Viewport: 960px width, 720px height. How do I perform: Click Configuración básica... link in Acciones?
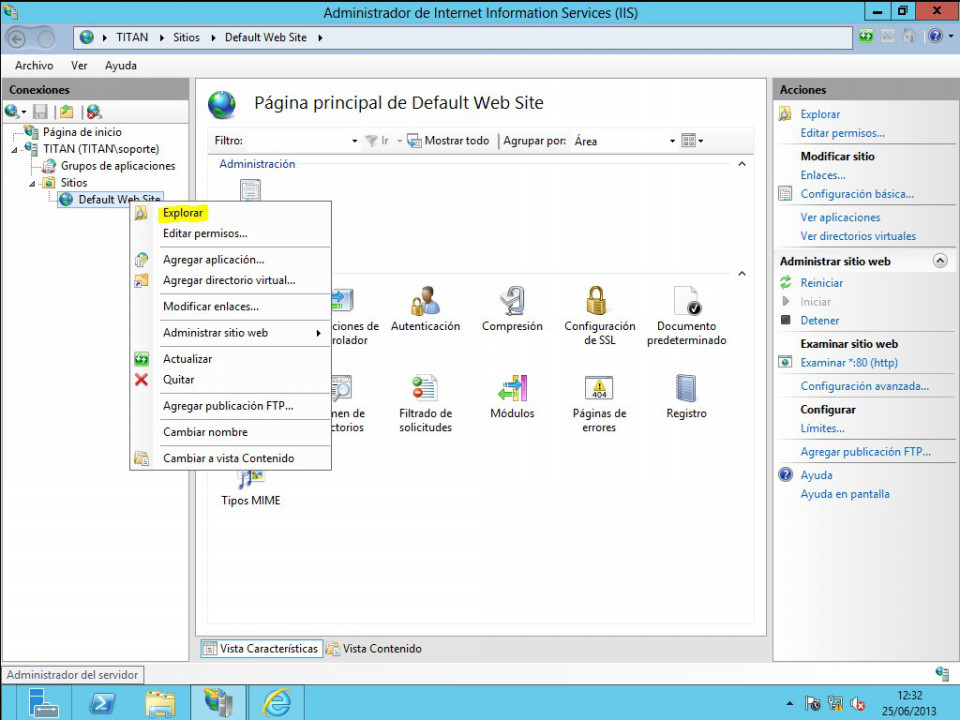[x=857, y=194]
